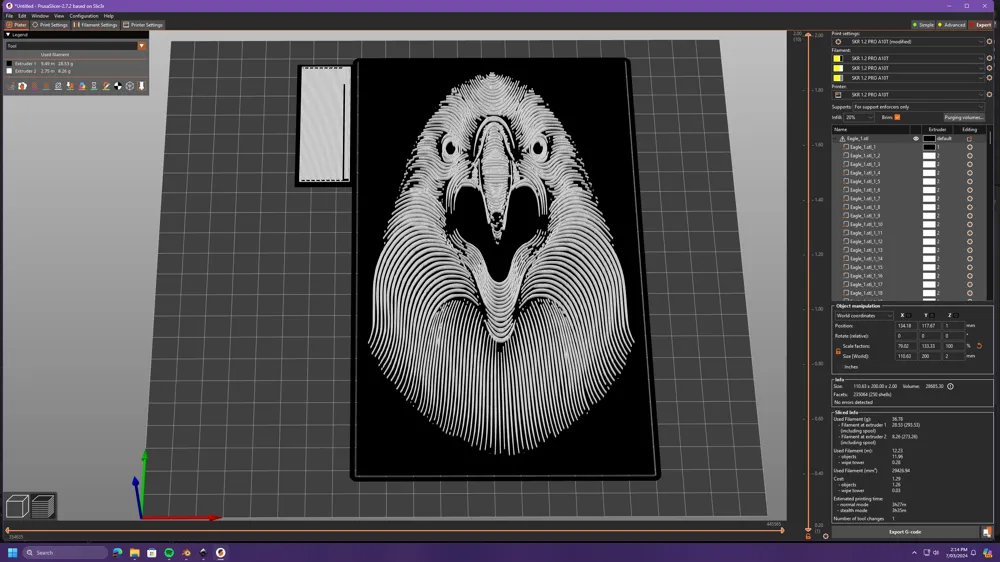This screenshot has width=1000, height=562.
Task: Open World coordinates dropdown
Action: pos(864,316)
